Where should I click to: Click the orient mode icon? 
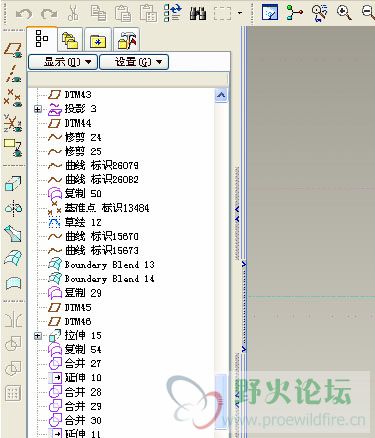[320, 13]
